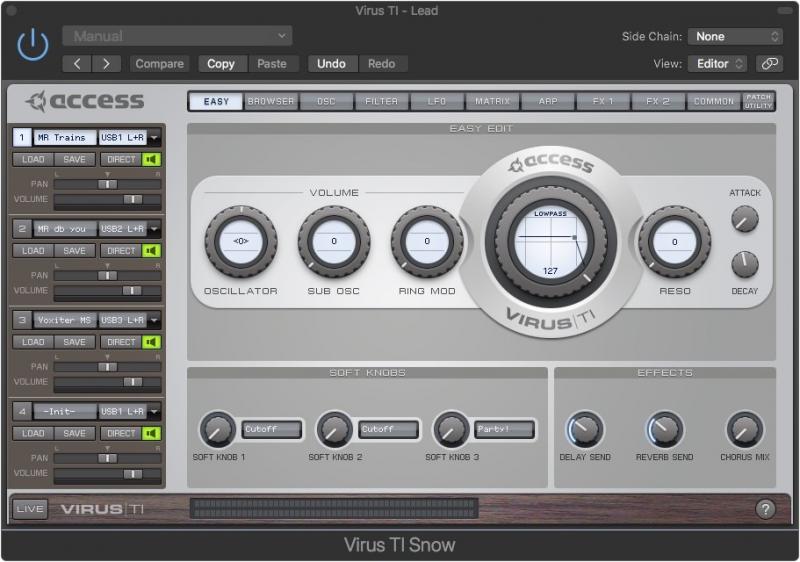Adjust PAN slider for part 1 MR Trains
Screen dimensions: 800x562
pyautogui.click(x=108, y=185)
